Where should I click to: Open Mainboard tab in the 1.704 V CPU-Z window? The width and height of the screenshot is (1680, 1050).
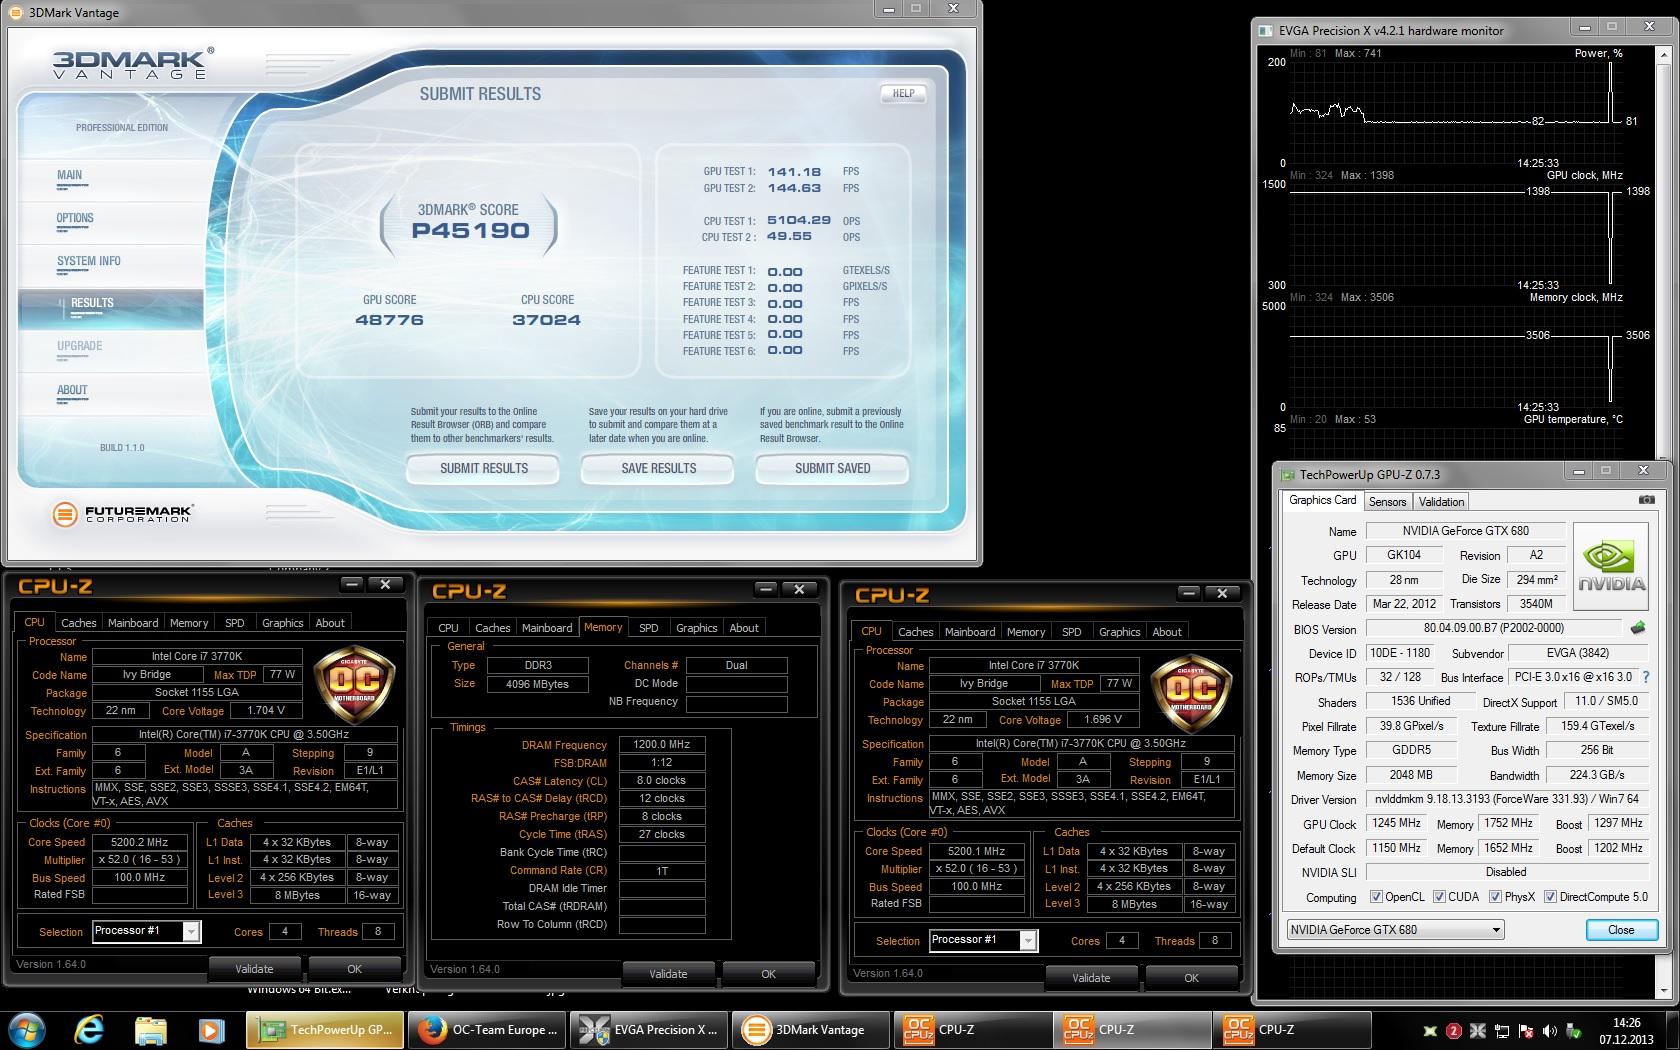[133, 623]
